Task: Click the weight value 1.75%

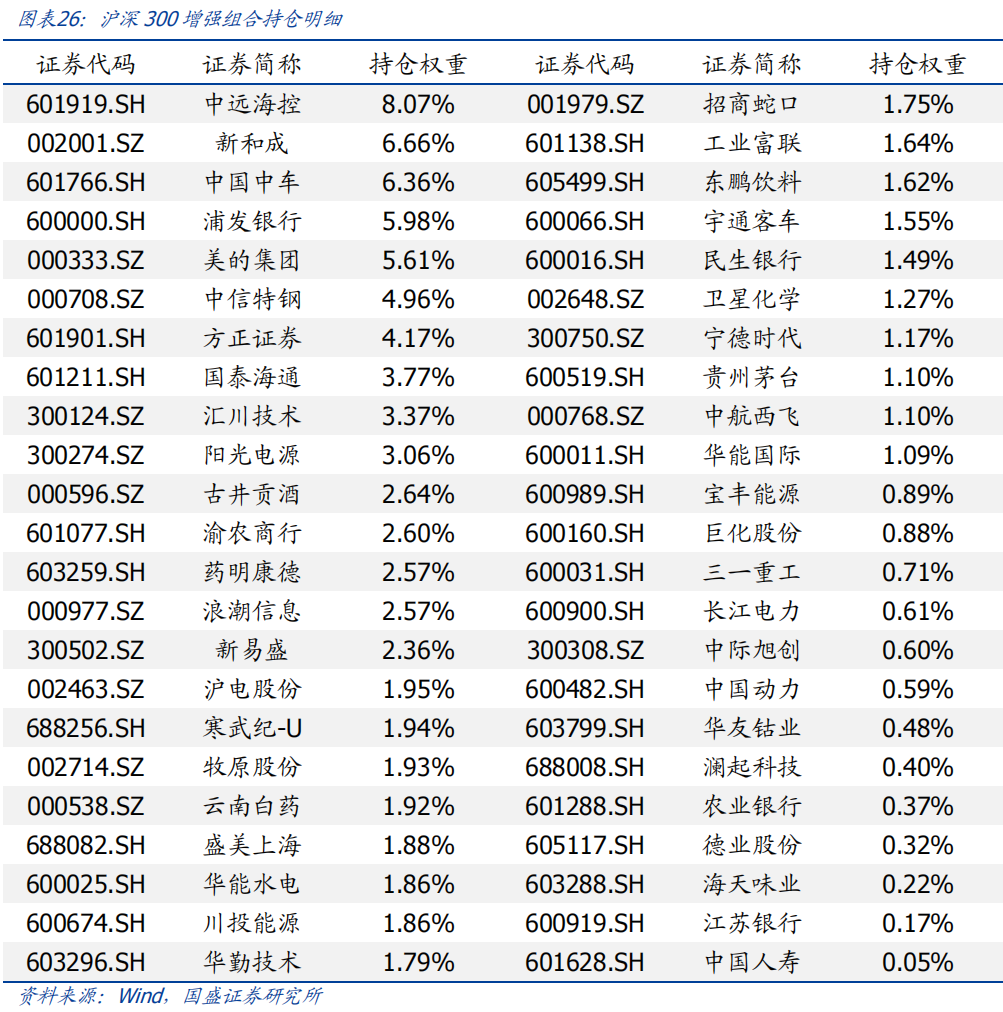Action: pyautogui.click(x=918, y=105)
